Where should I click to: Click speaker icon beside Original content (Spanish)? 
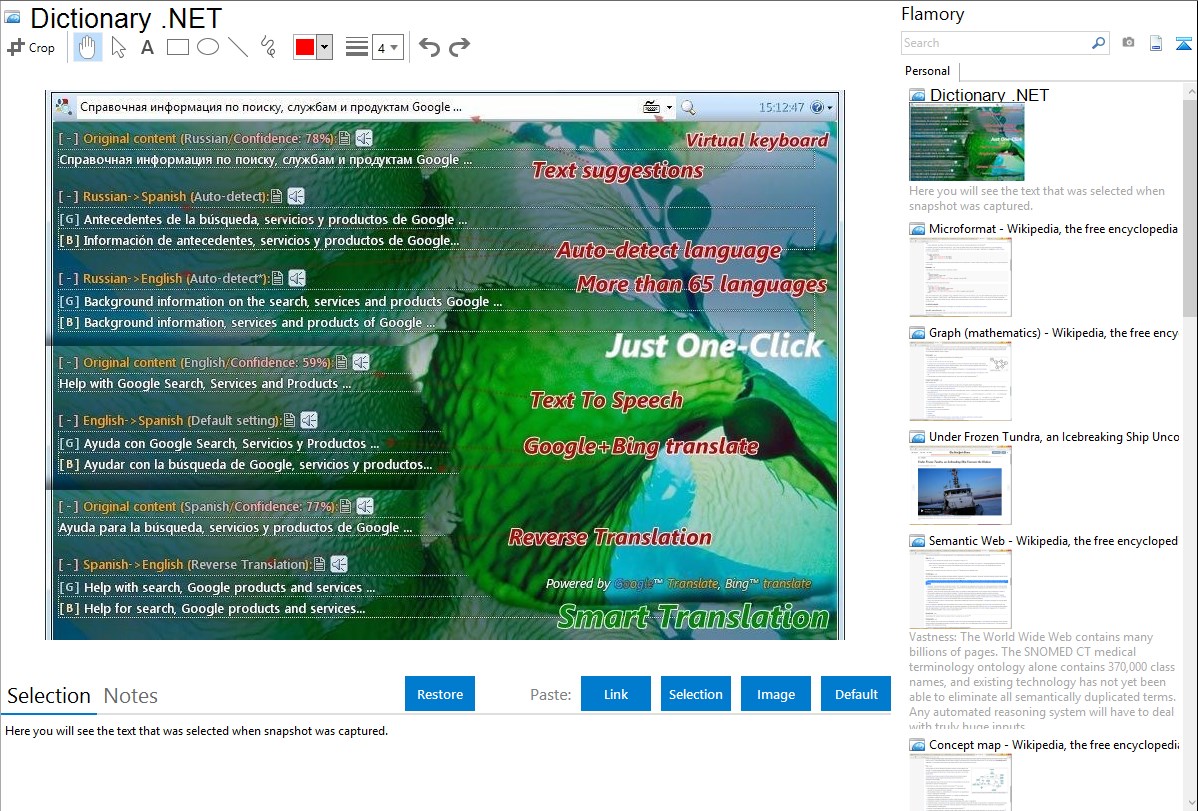[364, 506]
